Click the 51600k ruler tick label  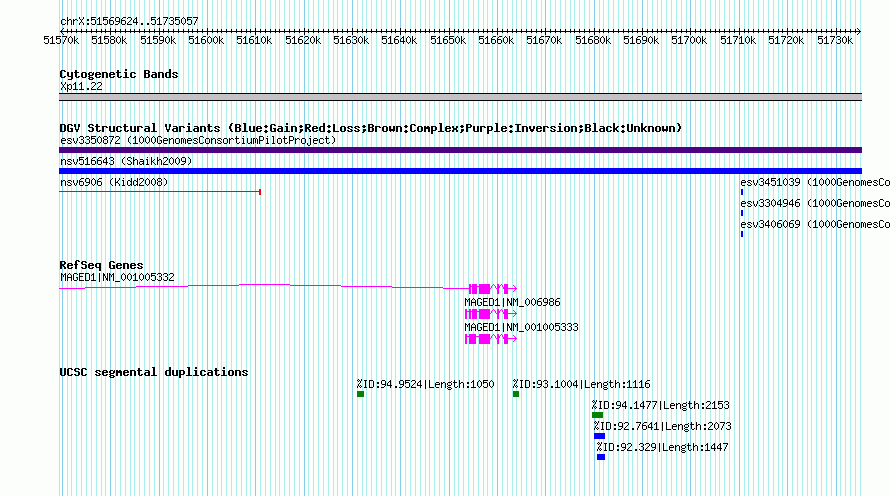[x=206, y=41]
